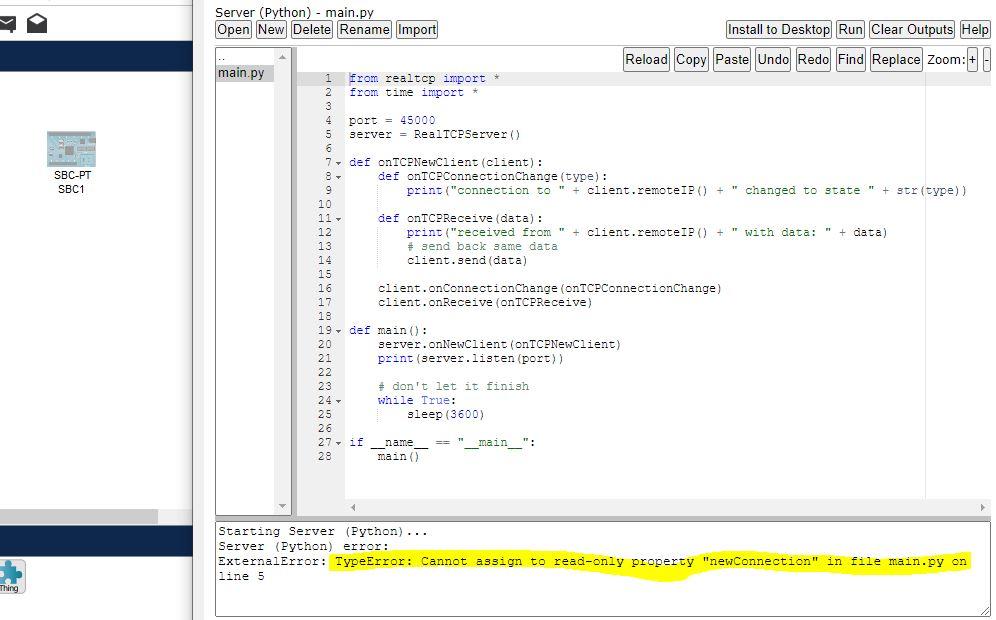Open the Help panel
Image resolution: width=996 pixels, height=620 pixels.
(975, 29)
